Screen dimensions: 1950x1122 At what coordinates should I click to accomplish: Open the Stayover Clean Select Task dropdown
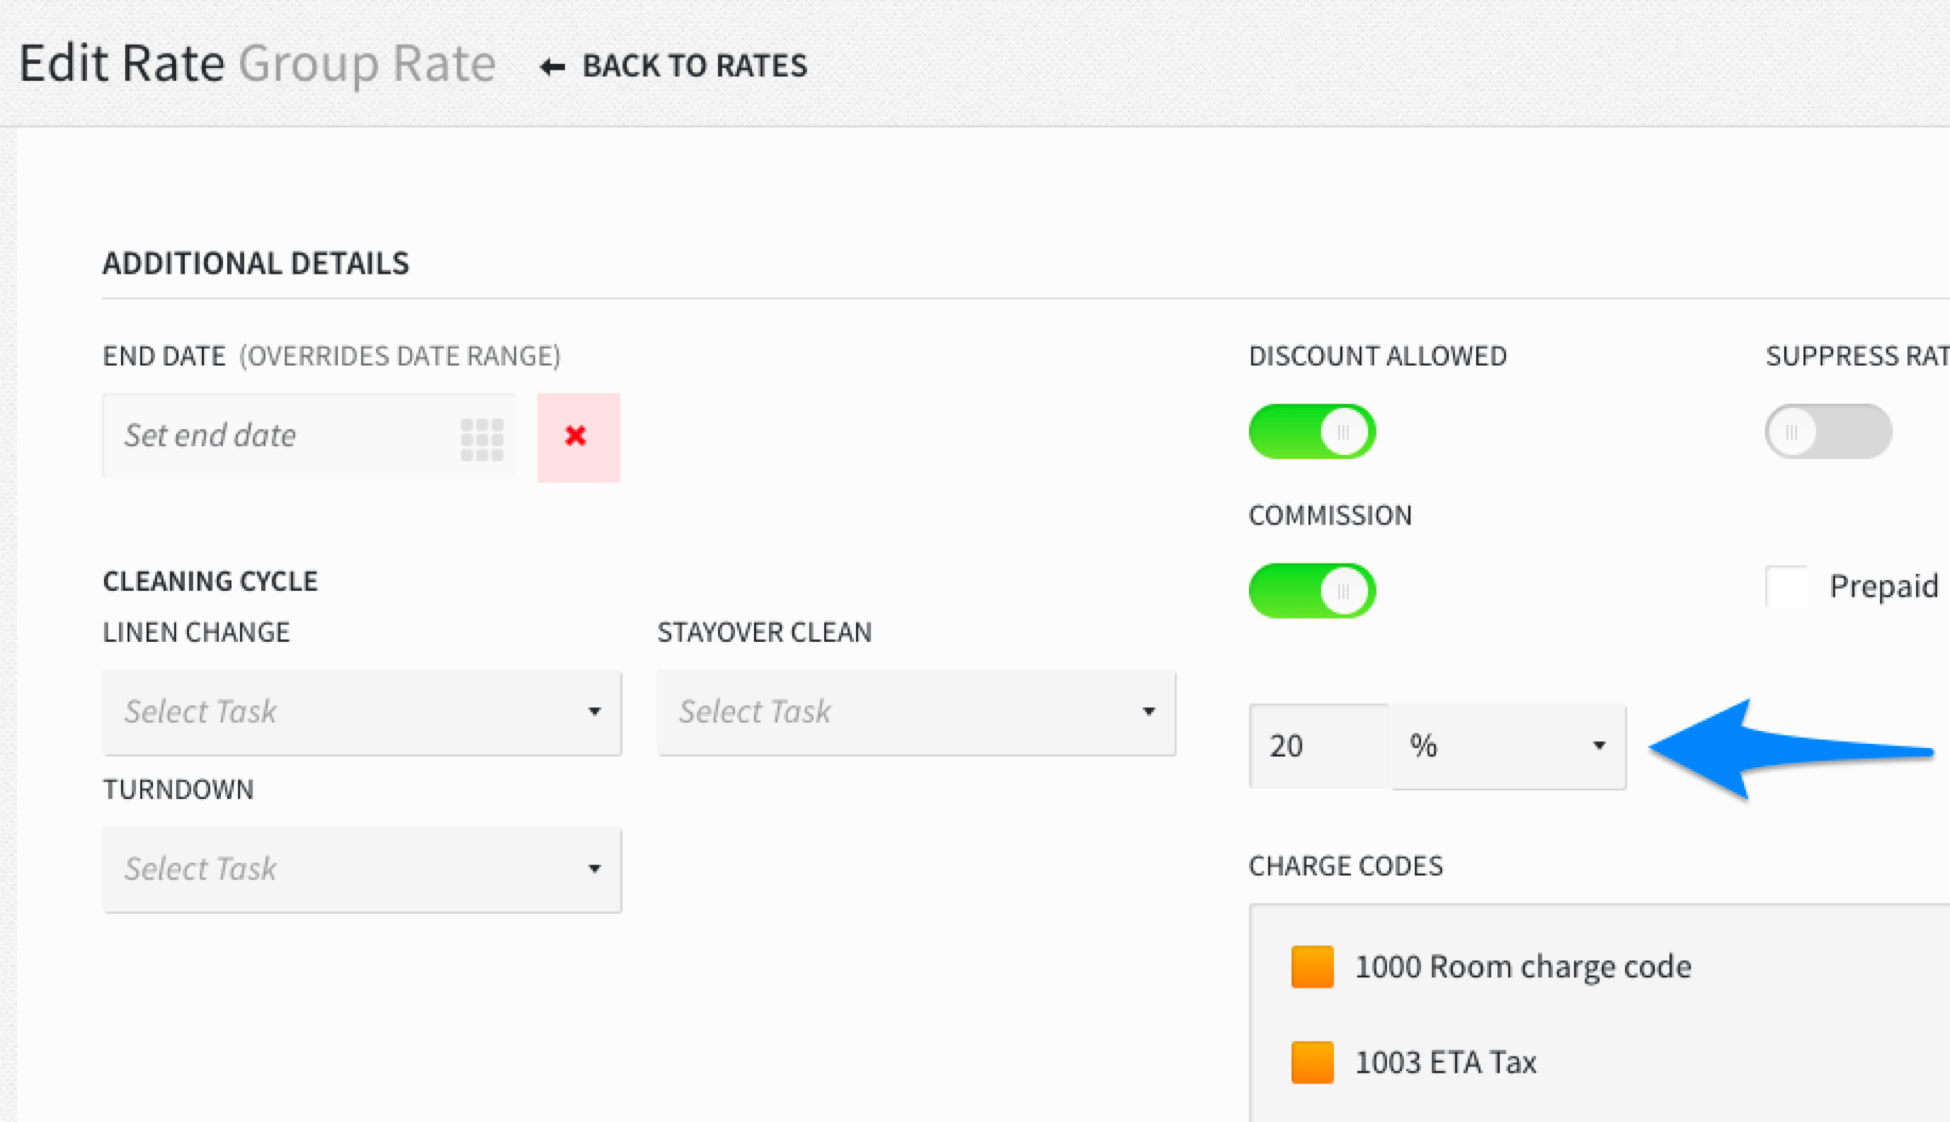tap(916, 712)
